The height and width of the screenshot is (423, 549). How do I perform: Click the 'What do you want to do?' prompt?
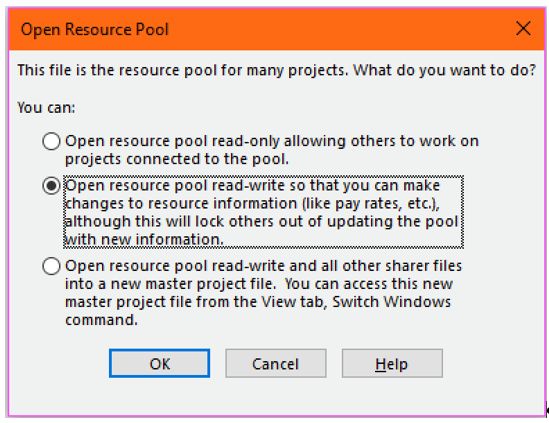[x=445, y=70]
